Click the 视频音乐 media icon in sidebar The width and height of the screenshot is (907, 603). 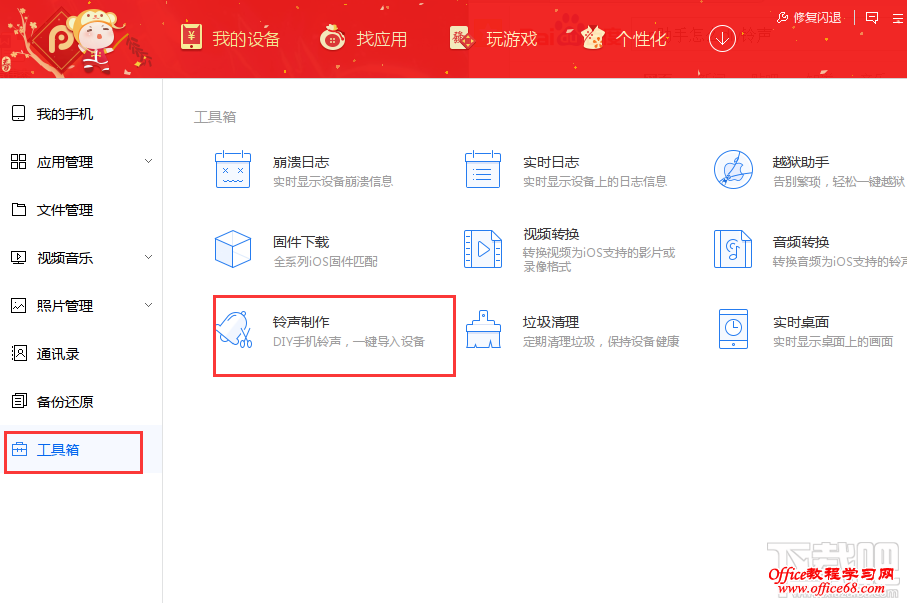(19, 258)
